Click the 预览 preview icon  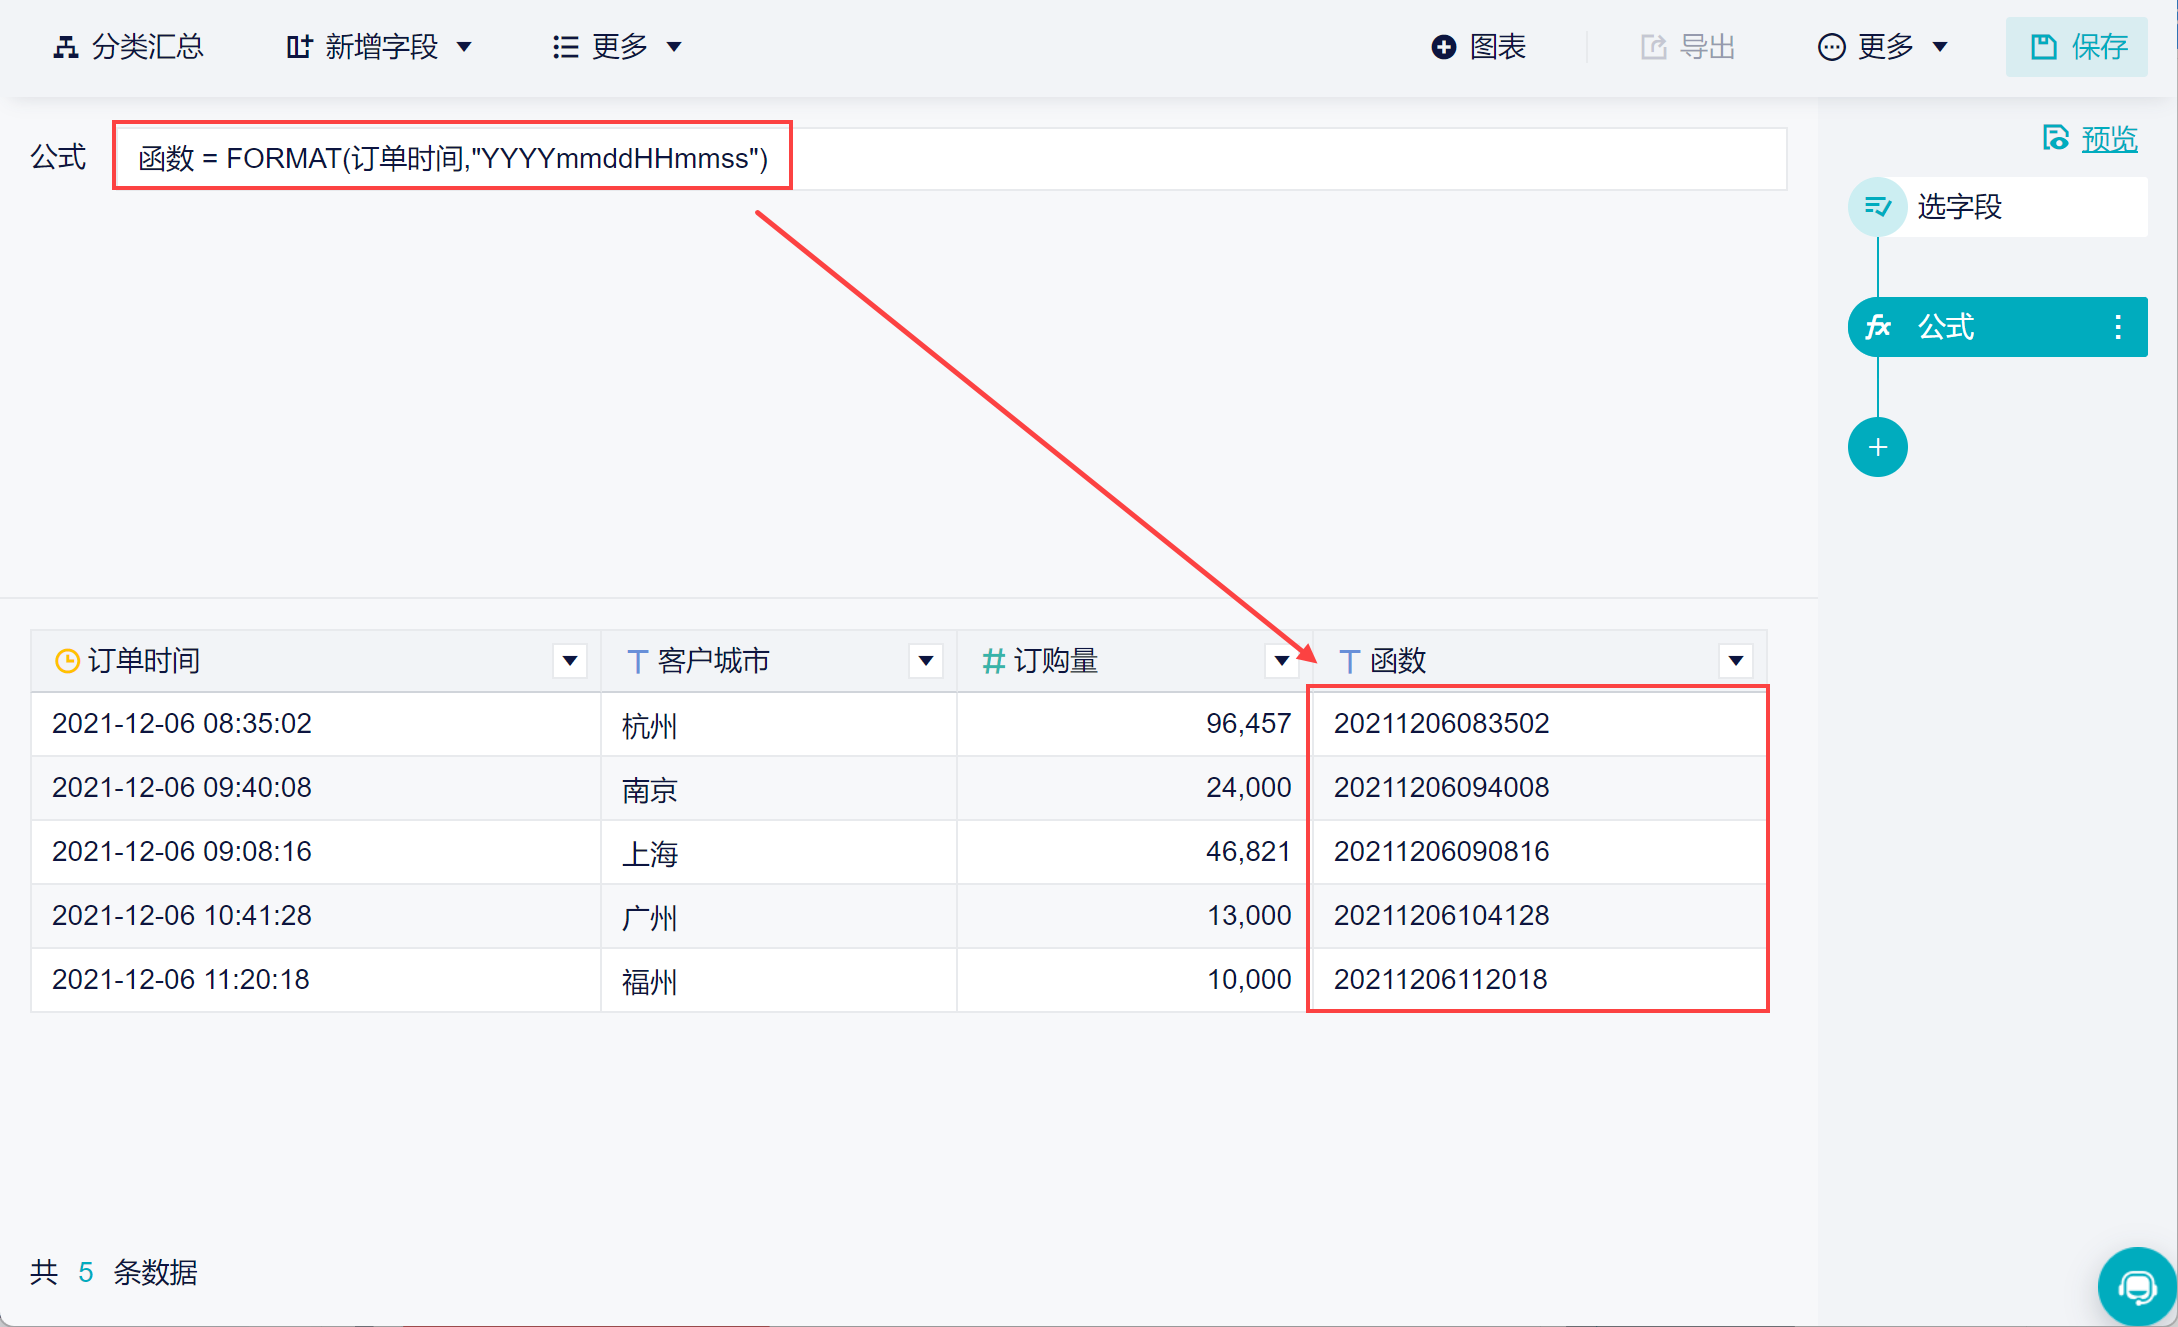[x=2055, y=138]
